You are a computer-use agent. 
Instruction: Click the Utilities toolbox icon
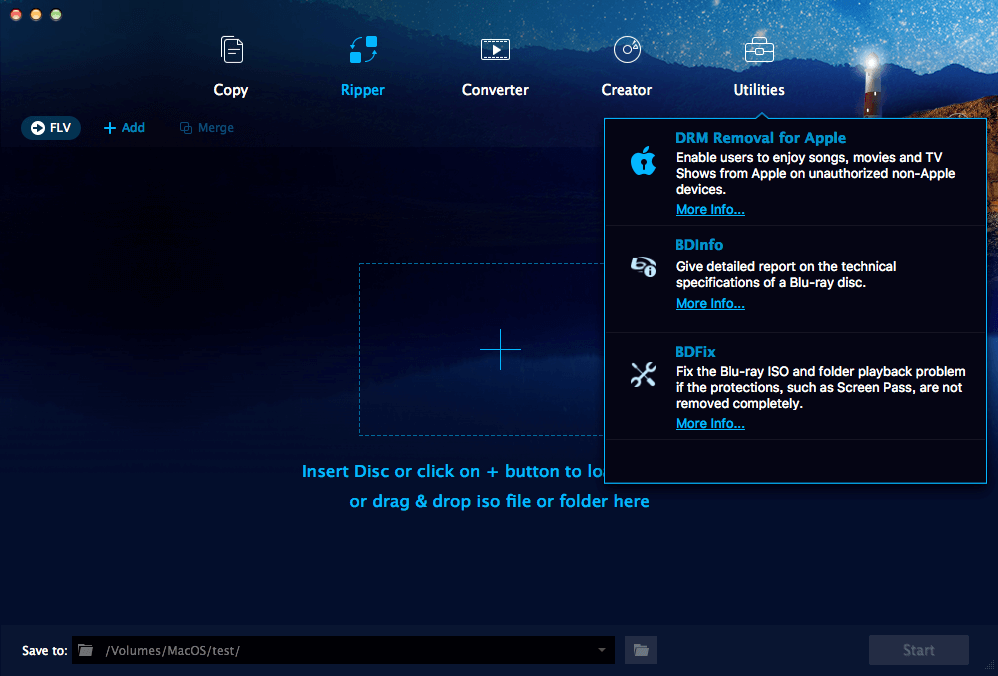pyautogui.click(x=759, y=50)
